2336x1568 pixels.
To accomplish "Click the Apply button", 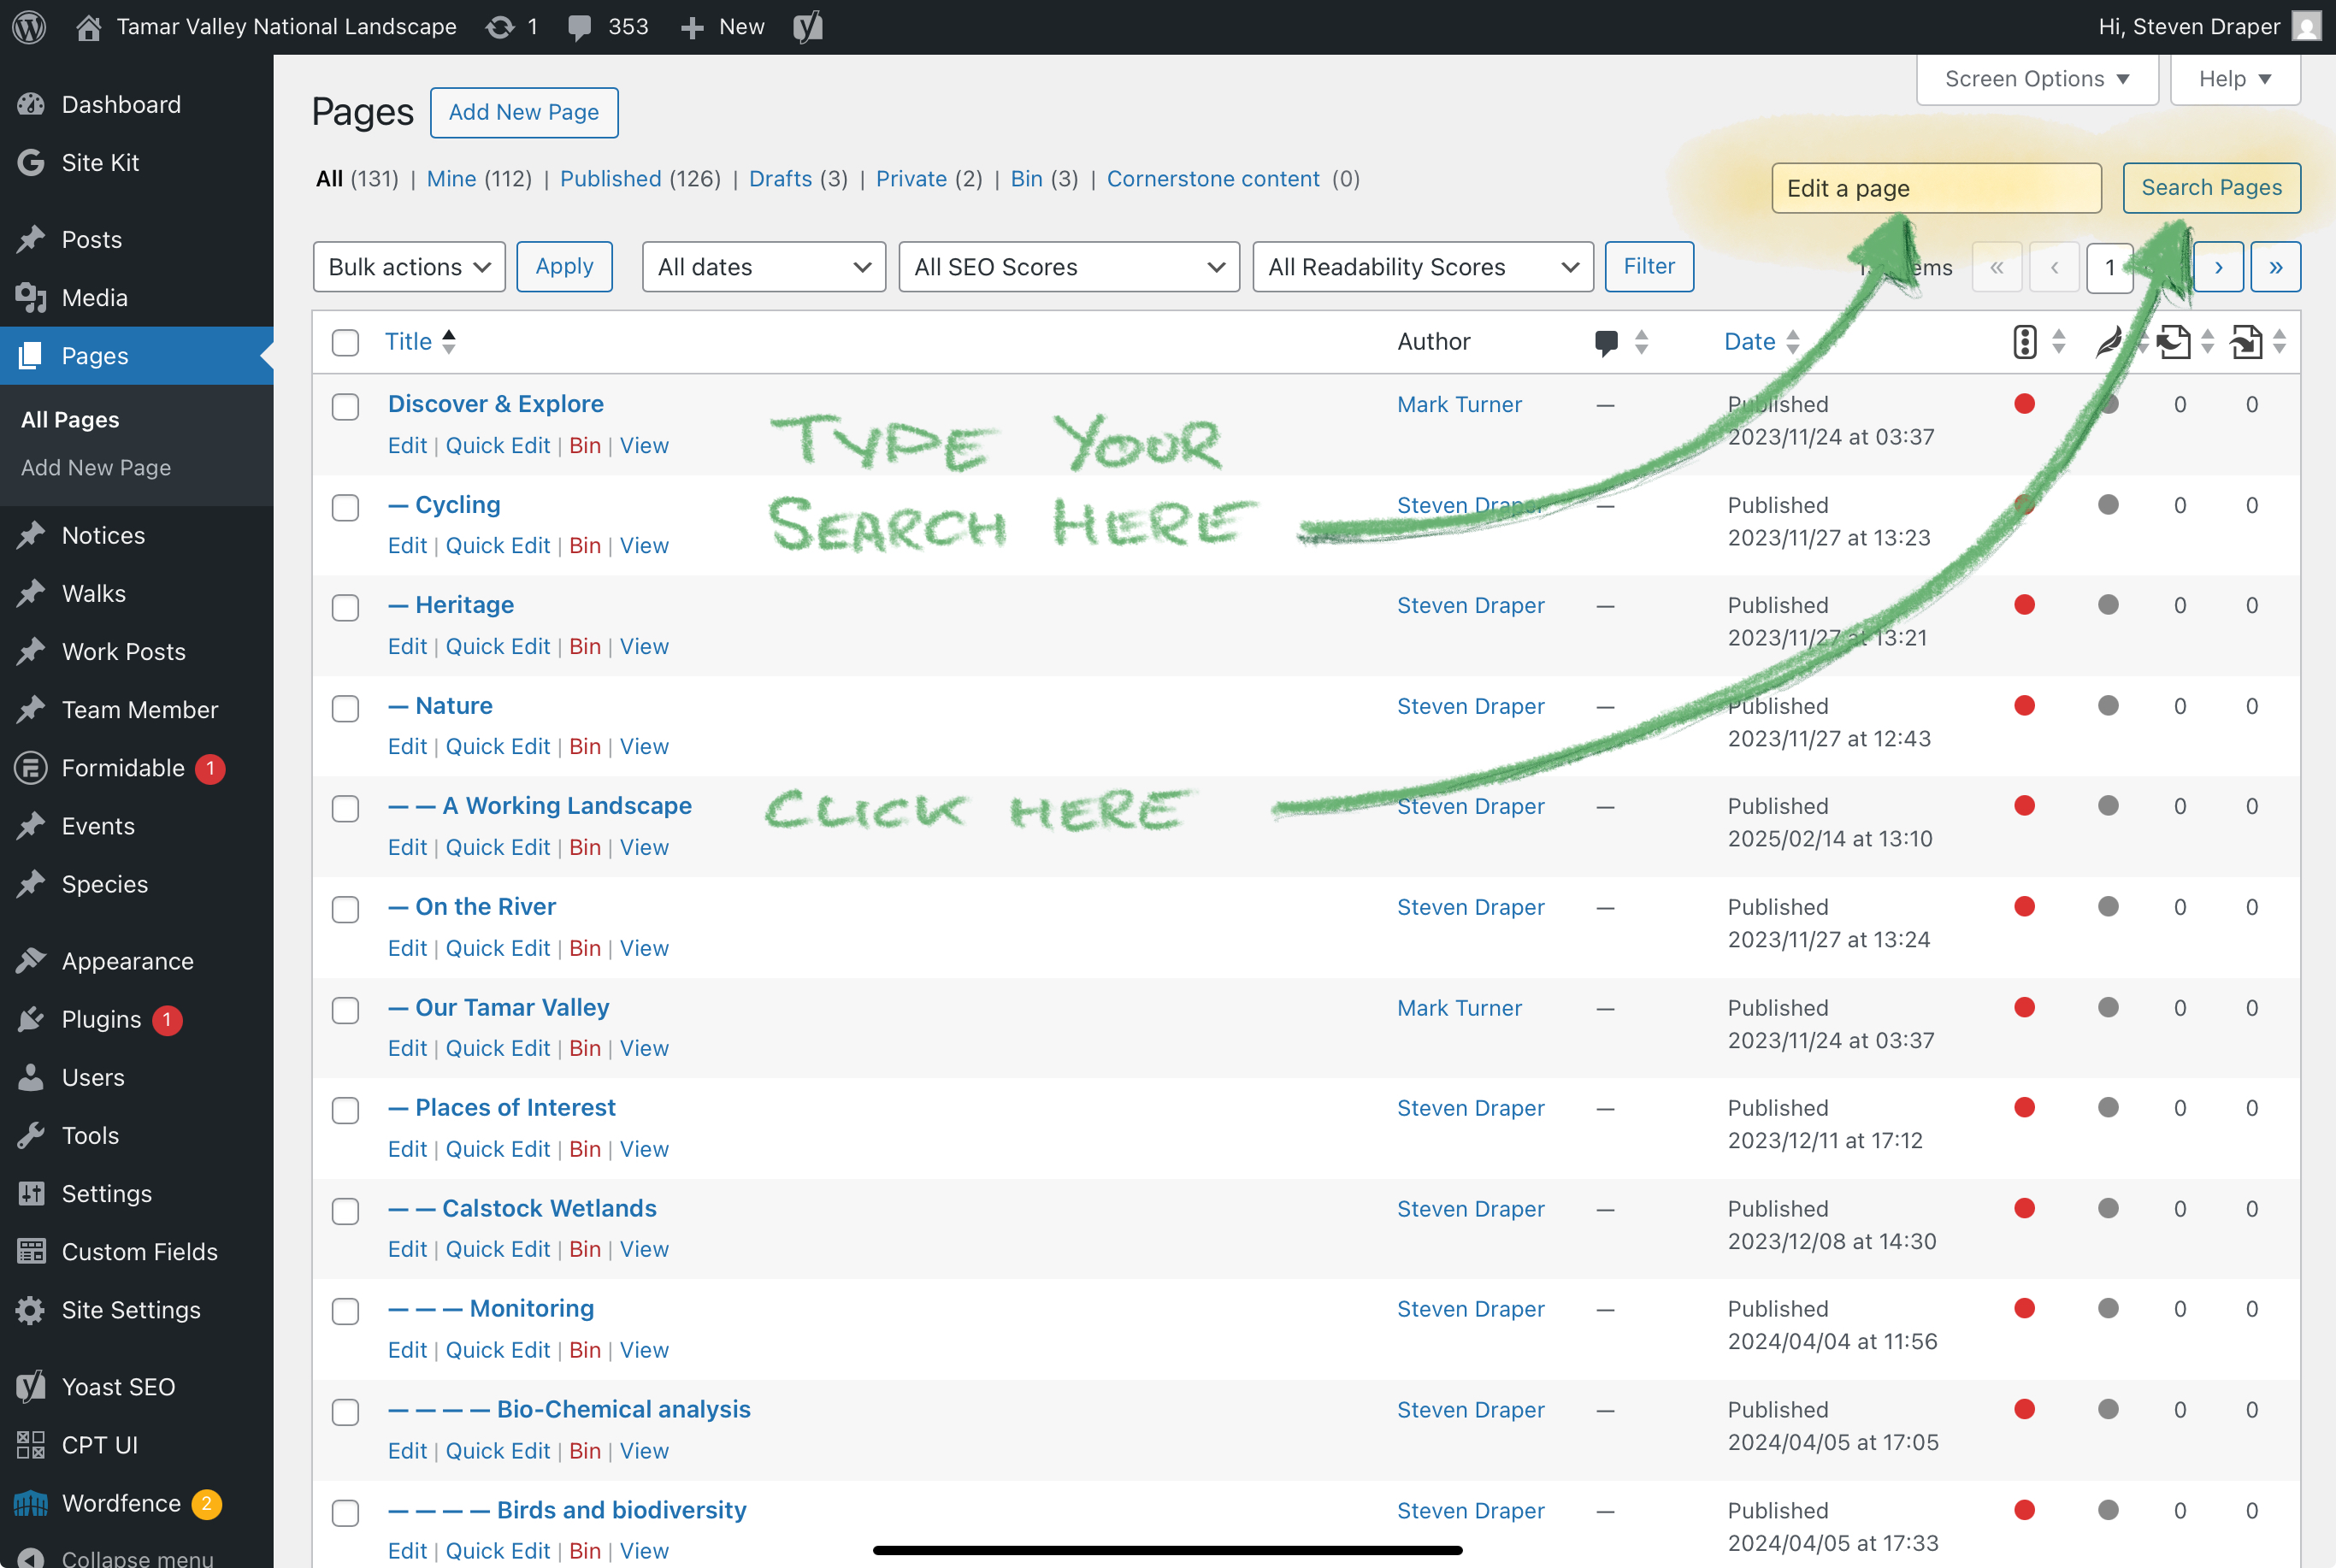I will click(x=564, y=266).
